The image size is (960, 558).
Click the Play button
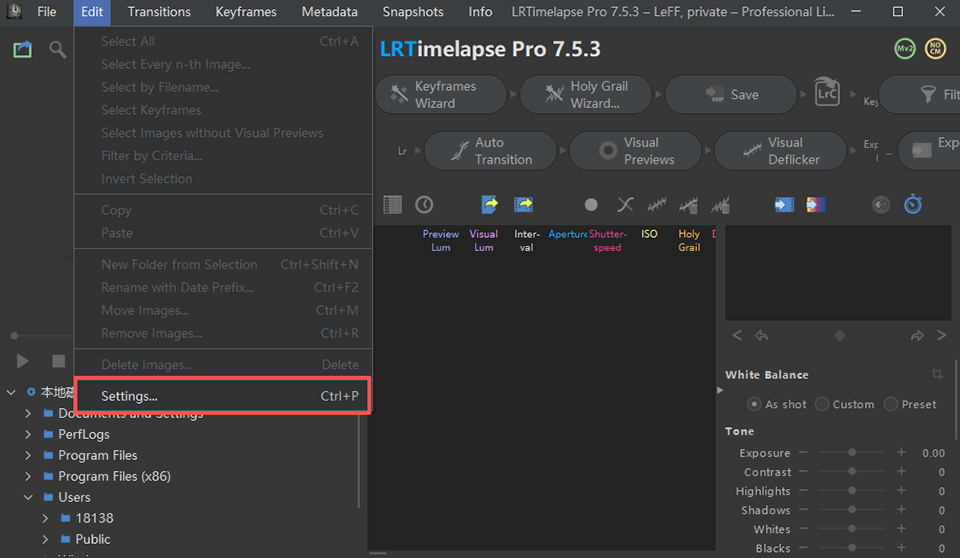coord(23,361)
